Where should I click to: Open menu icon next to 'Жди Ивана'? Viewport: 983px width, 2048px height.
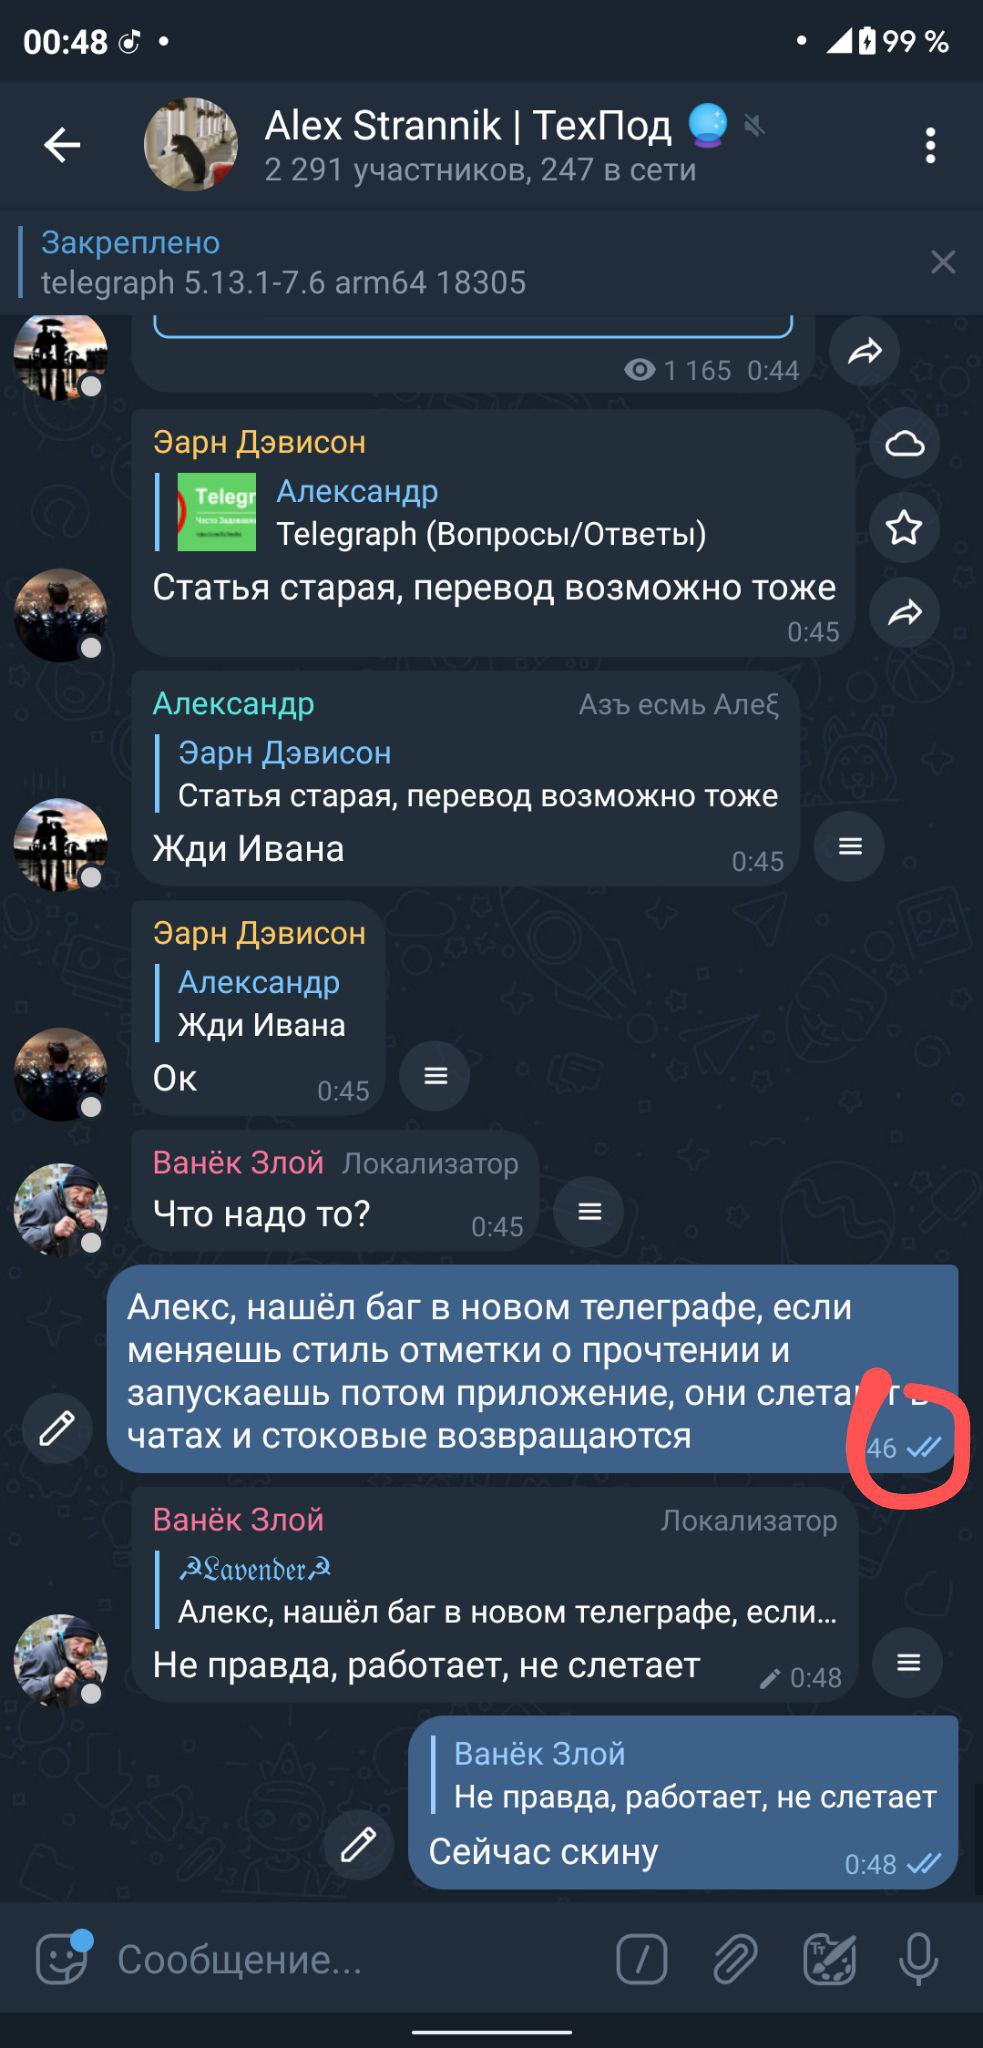click(849, 847)
